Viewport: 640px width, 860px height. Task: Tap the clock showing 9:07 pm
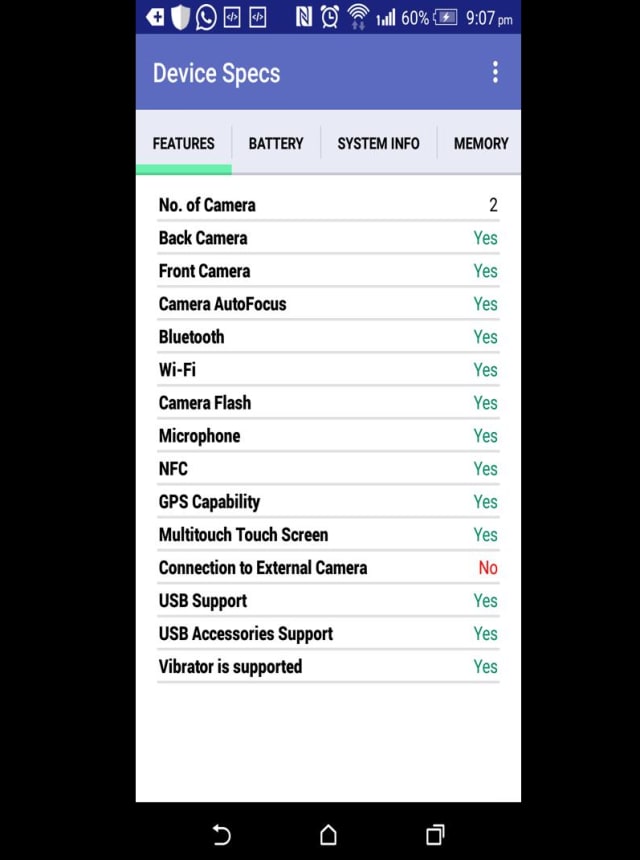coord(489,18)
